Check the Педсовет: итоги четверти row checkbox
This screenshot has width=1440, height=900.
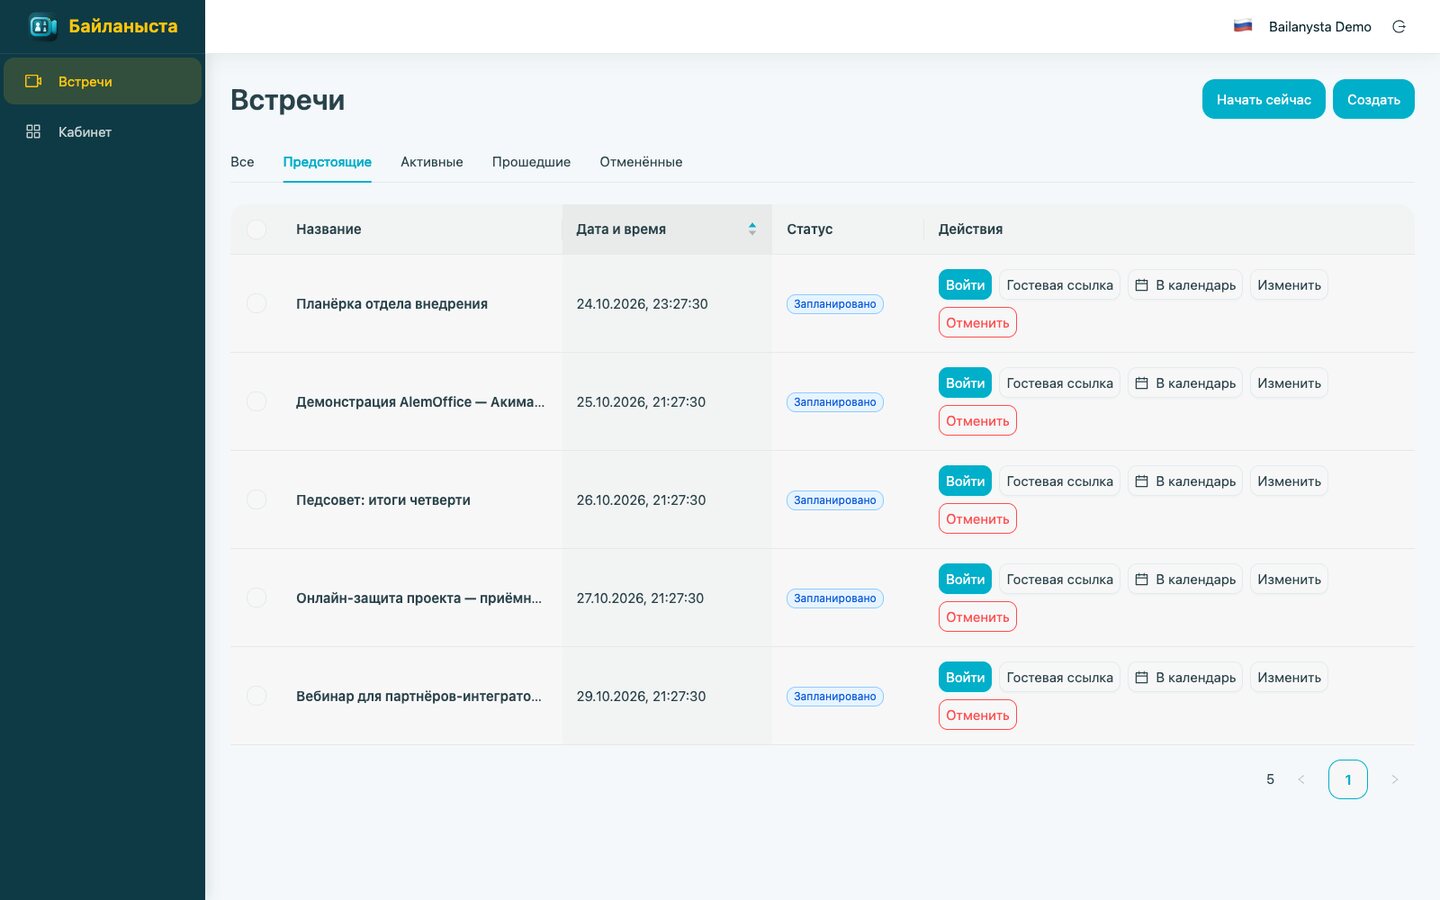(x=257, y=499)
